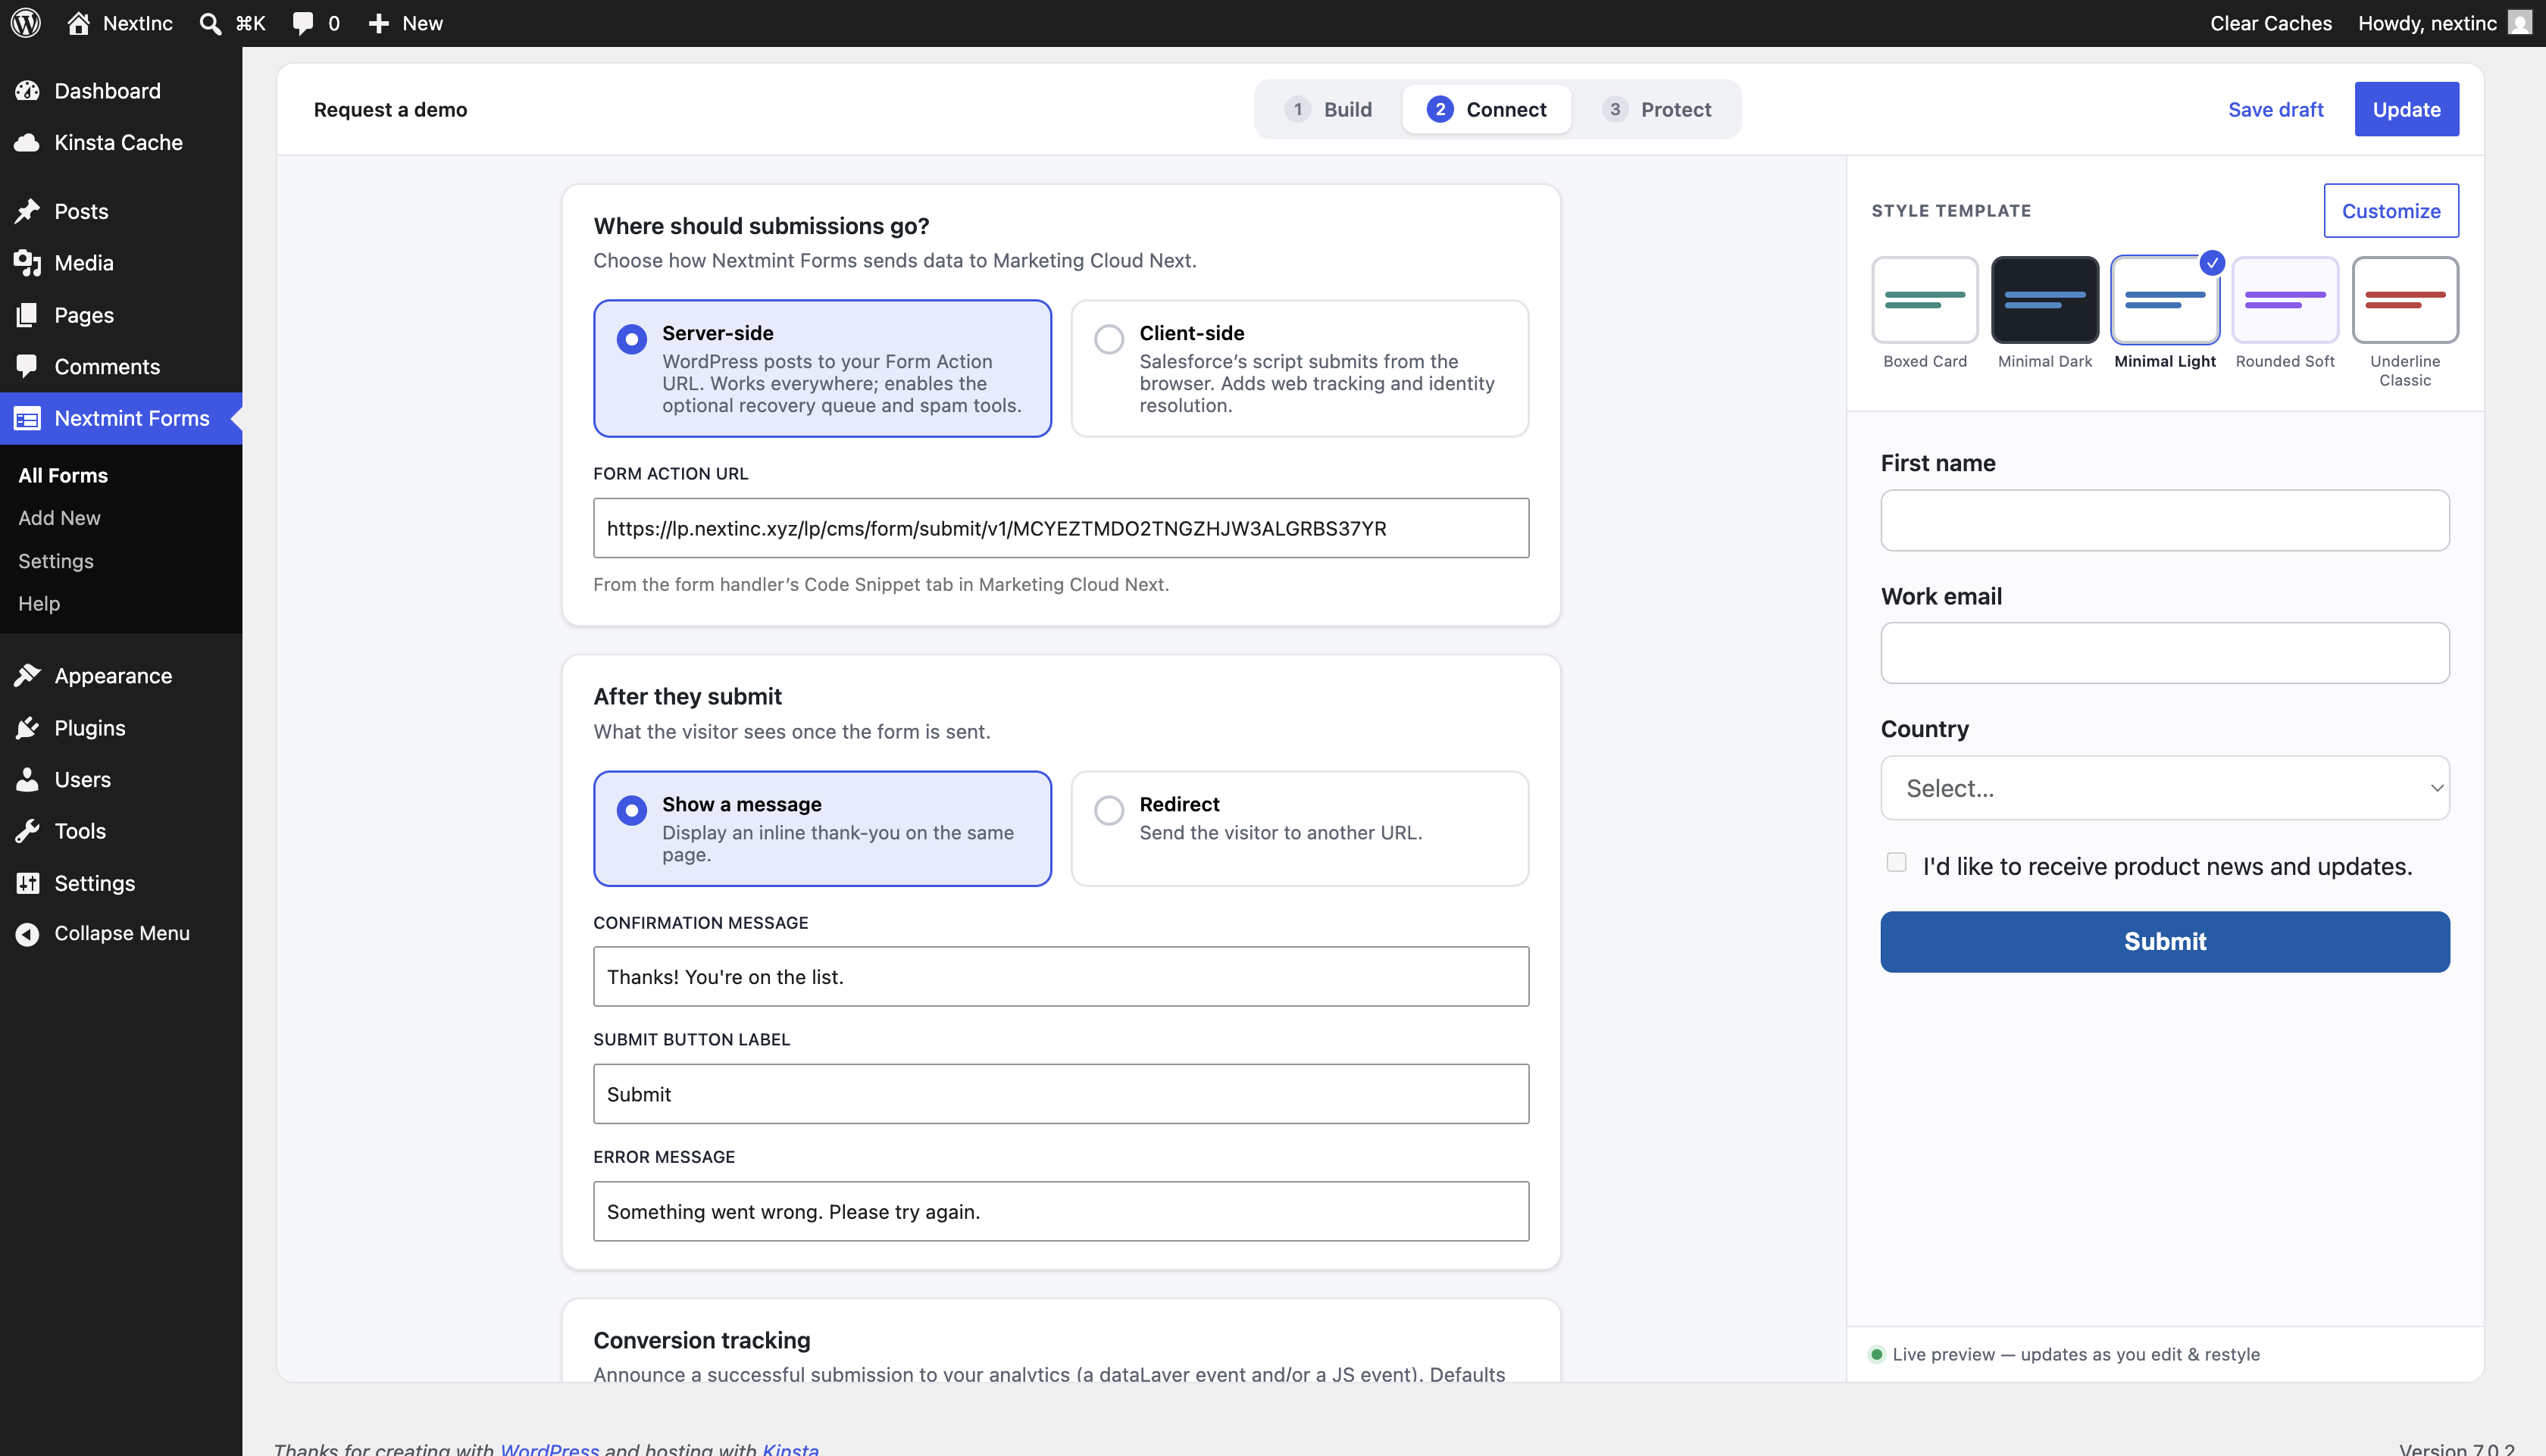Focus the Confirmation Message field
The image size is (2546, 1456).
pos(1061,977)
